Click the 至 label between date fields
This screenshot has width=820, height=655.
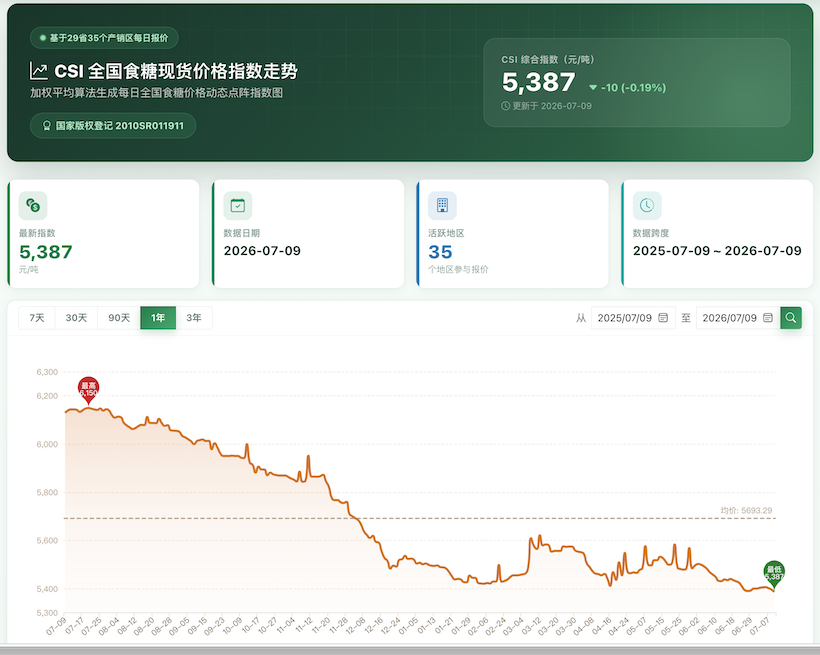pos(686,318)
